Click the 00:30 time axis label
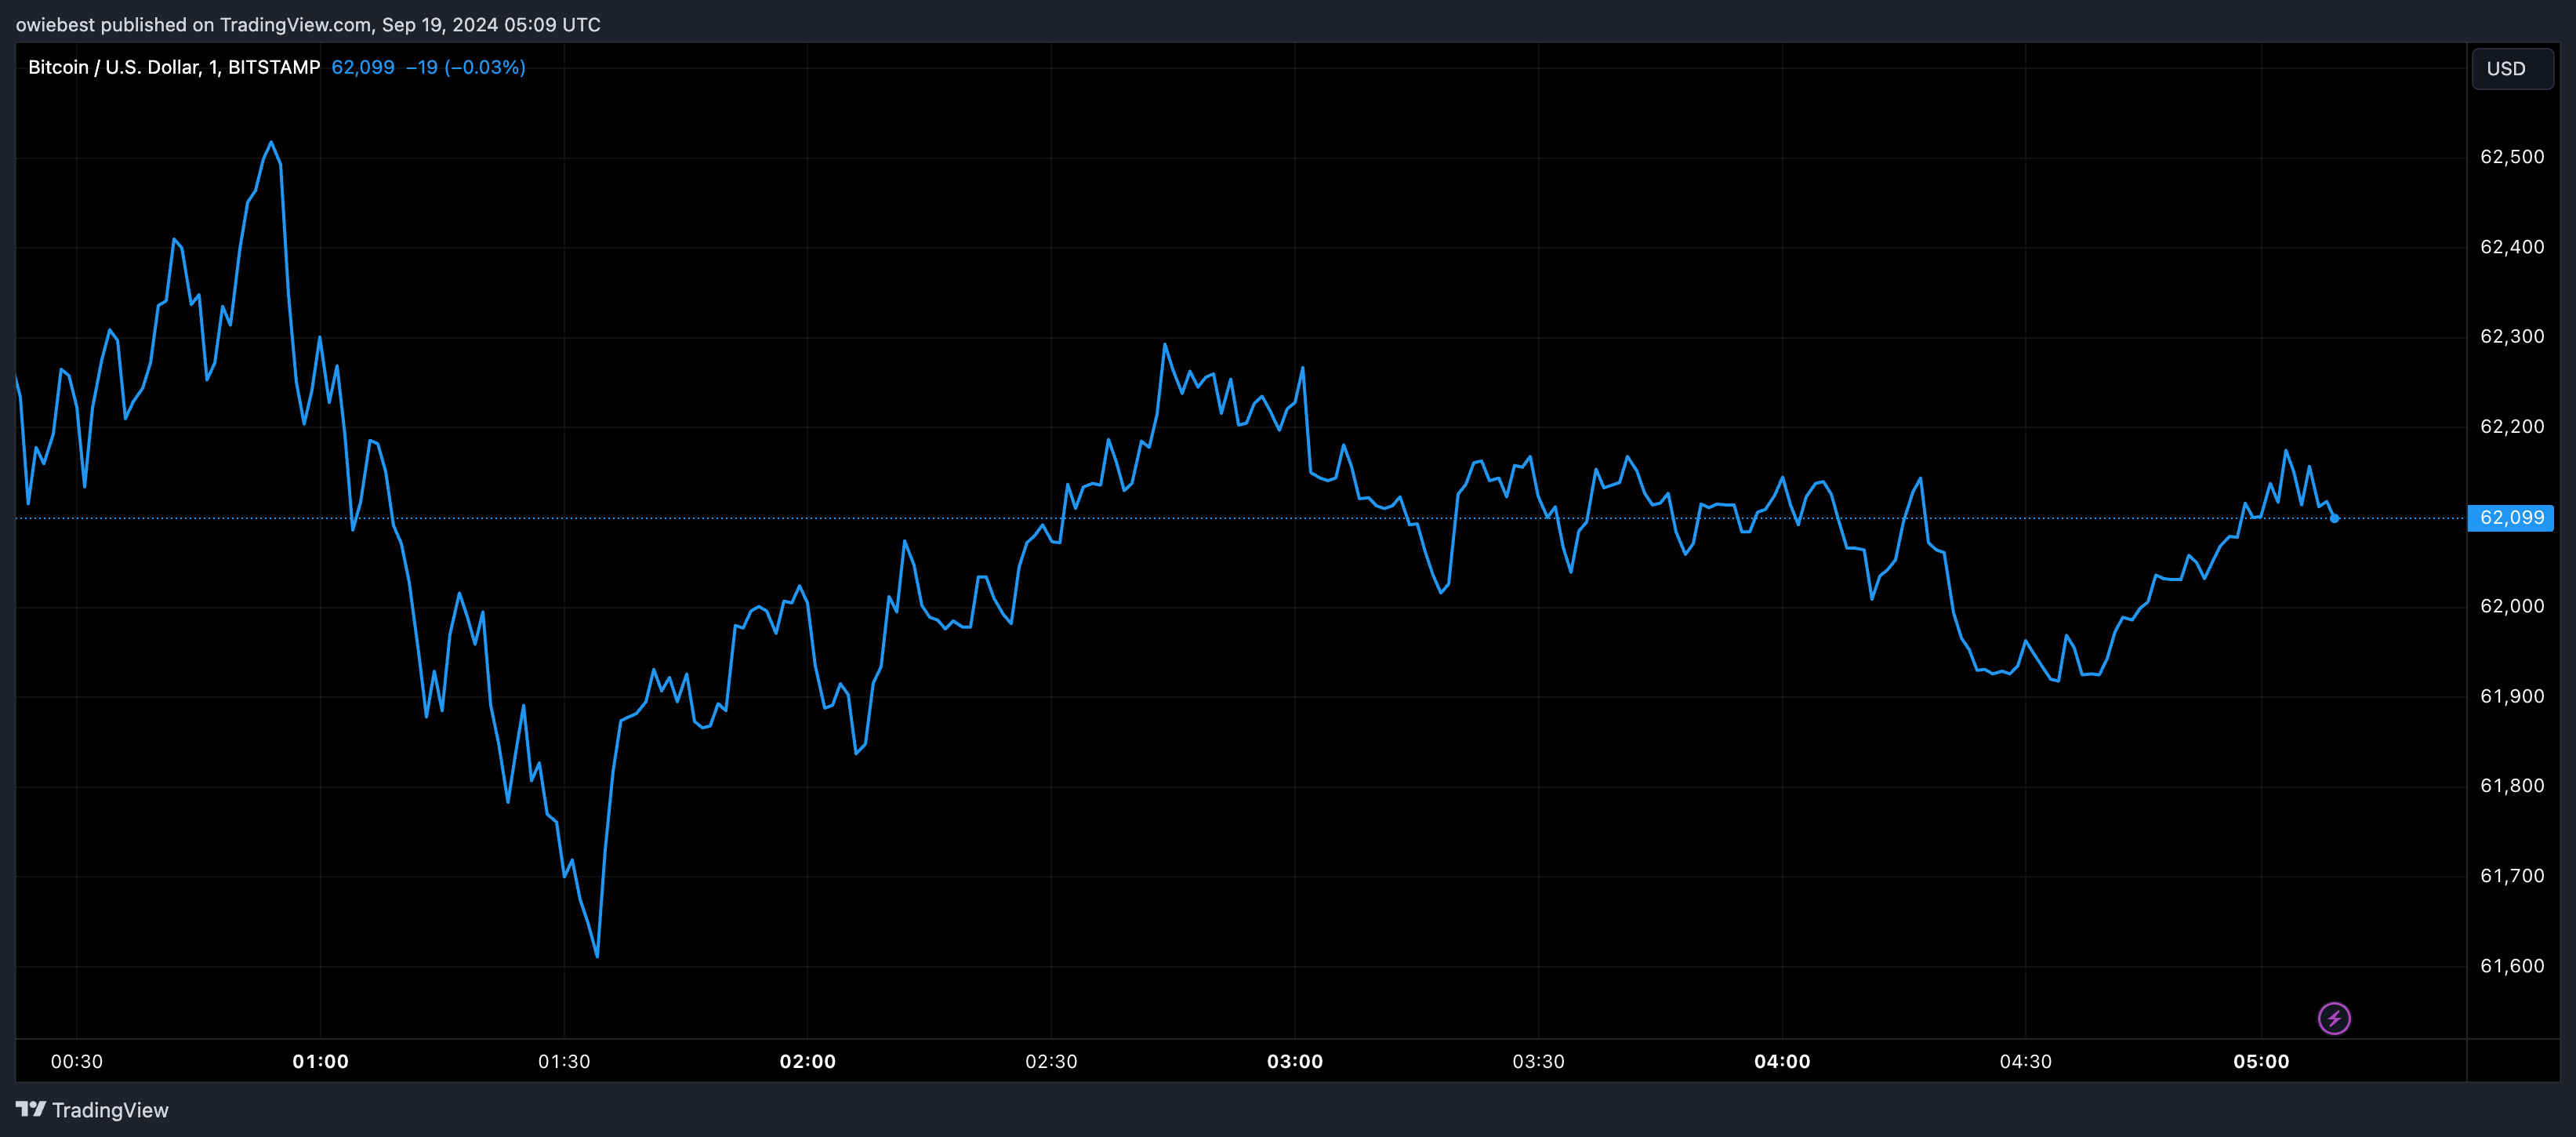 (77, 1062)
